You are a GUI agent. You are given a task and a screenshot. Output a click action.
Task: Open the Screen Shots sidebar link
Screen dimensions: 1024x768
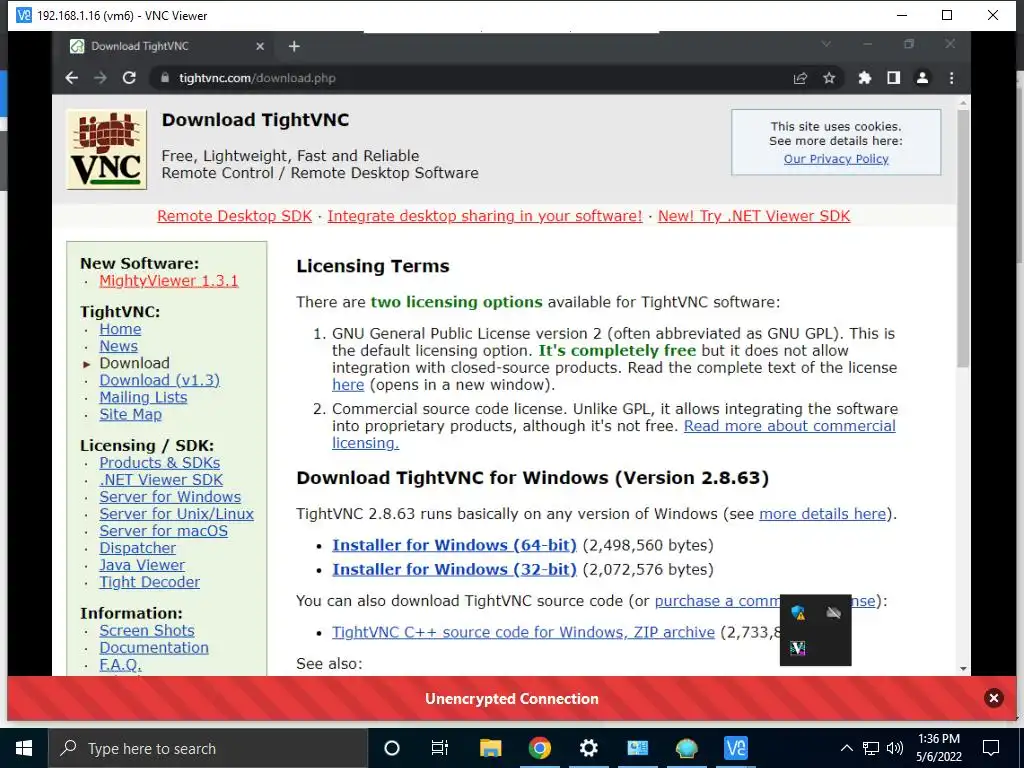click(x=147, y=630)
